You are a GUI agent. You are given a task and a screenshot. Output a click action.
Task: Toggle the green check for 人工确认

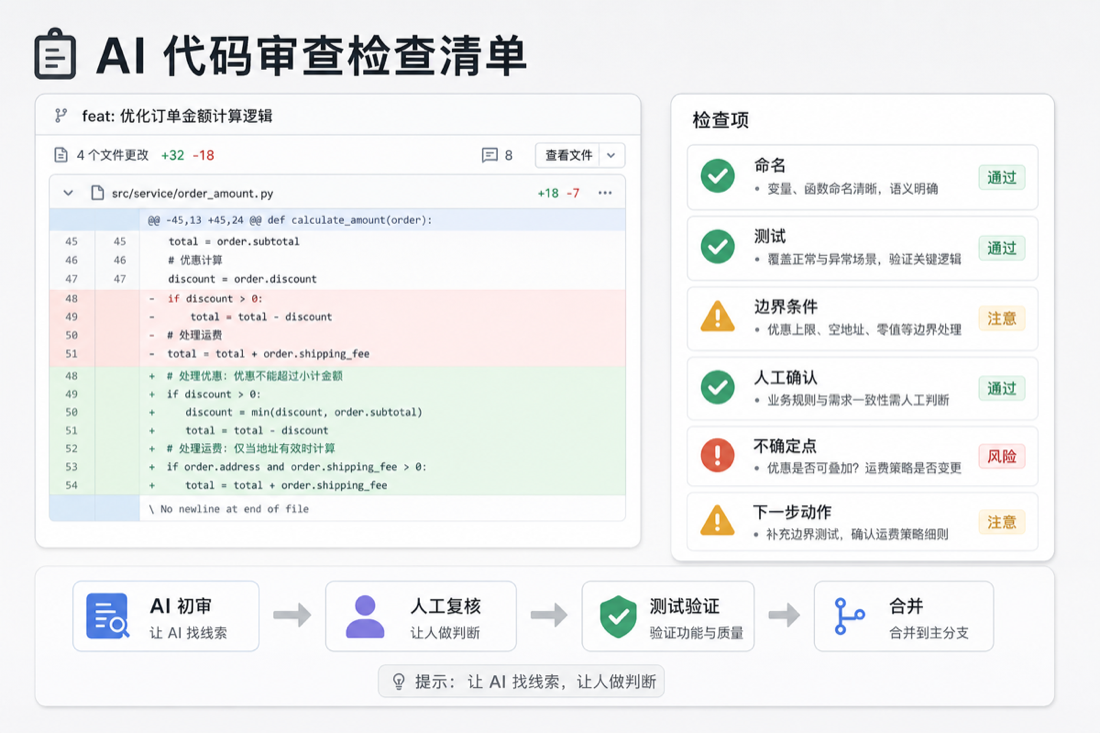[718, 387]
